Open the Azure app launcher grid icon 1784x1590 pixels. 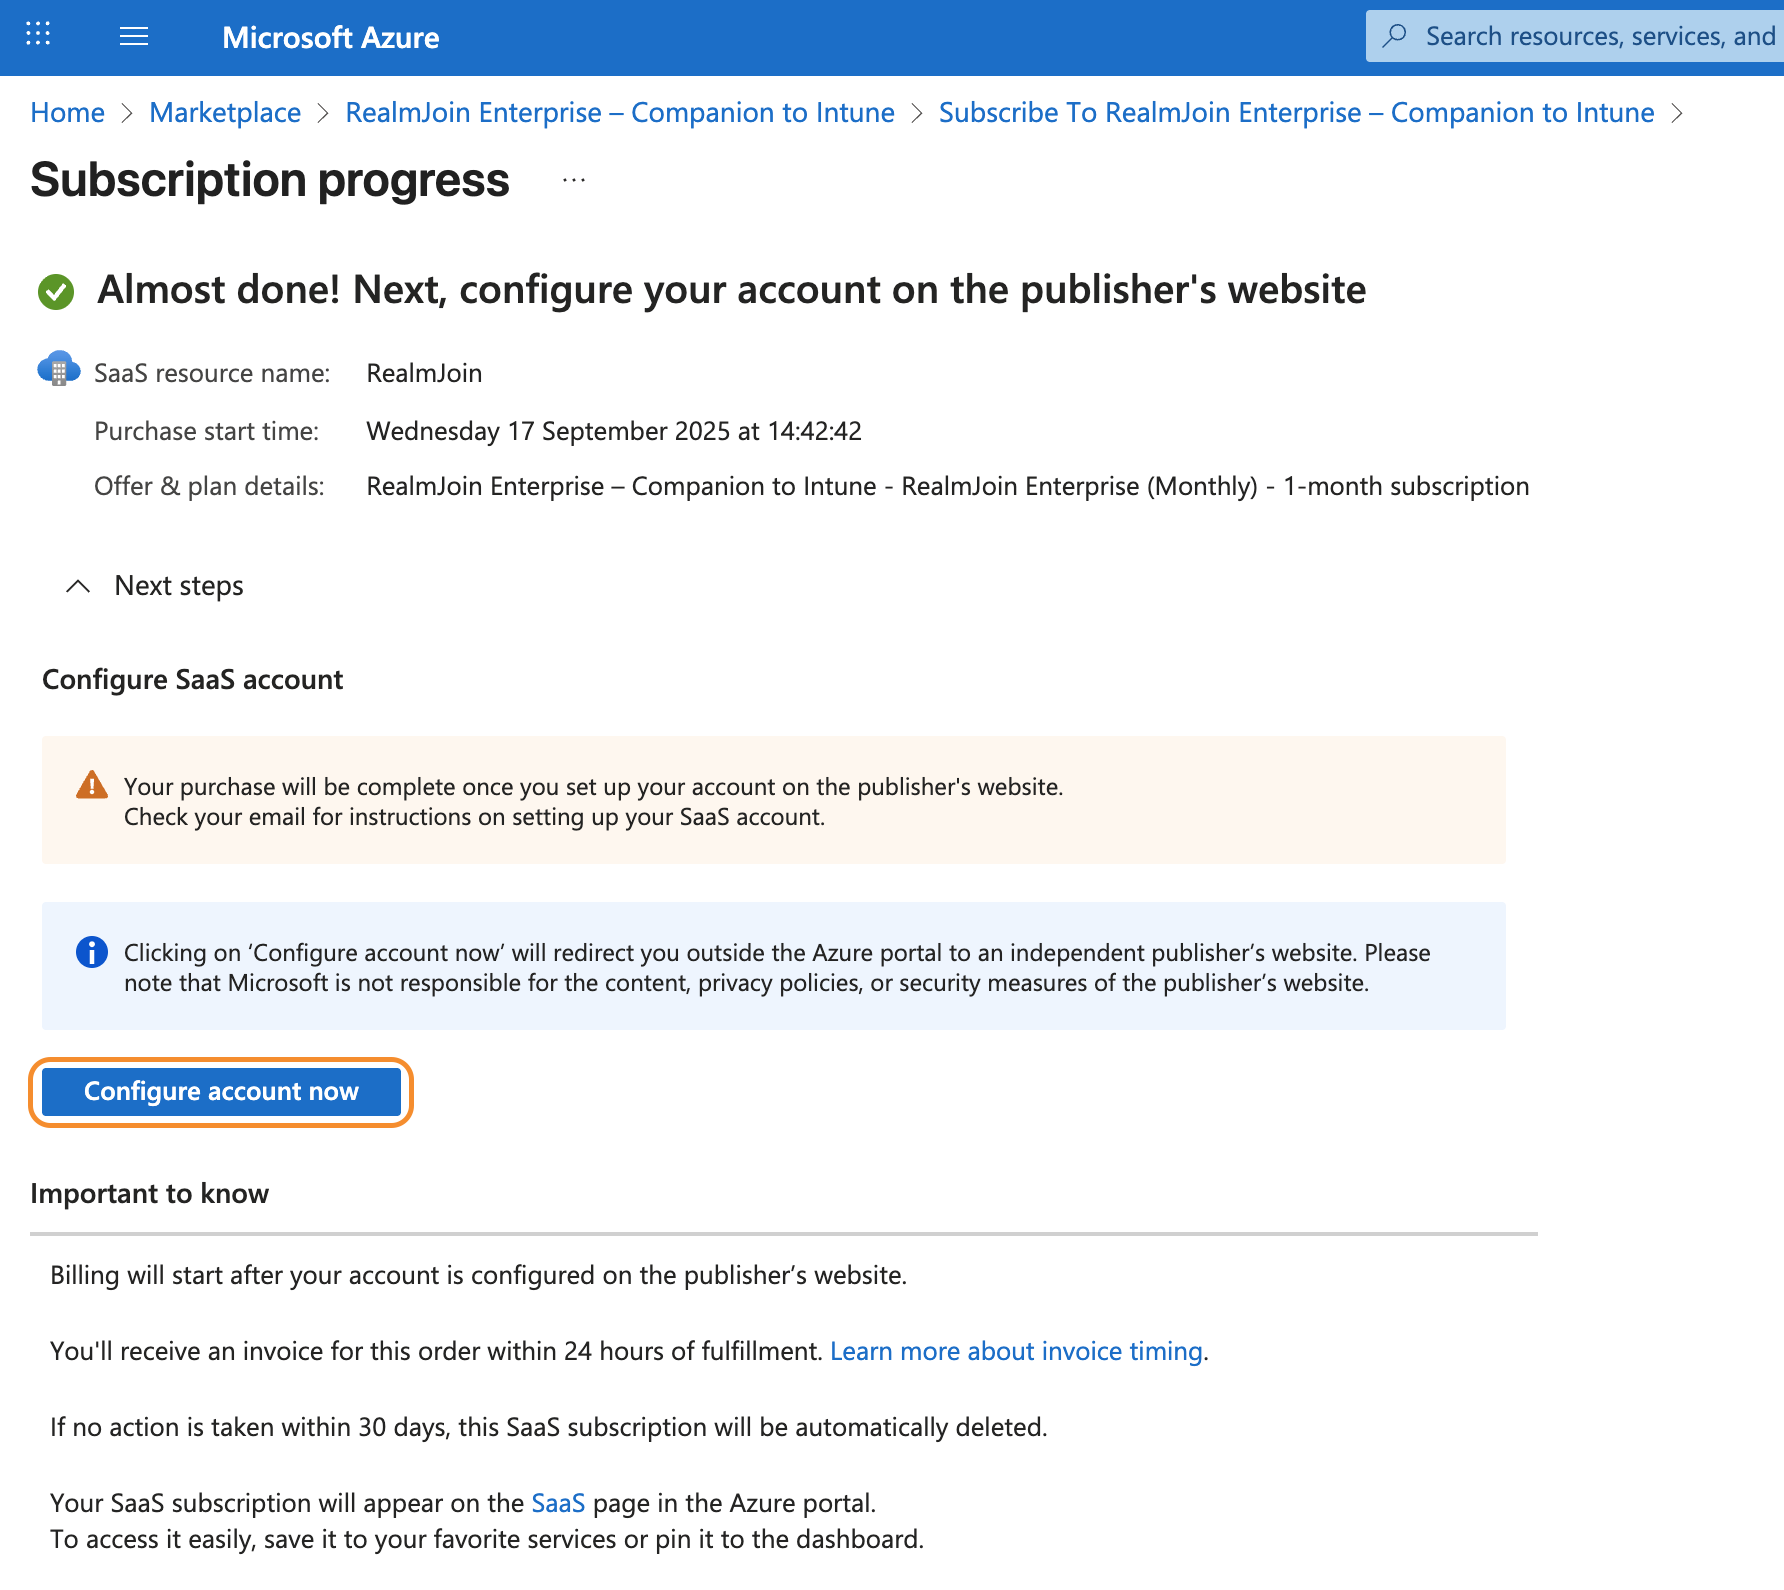pos(38,35)
